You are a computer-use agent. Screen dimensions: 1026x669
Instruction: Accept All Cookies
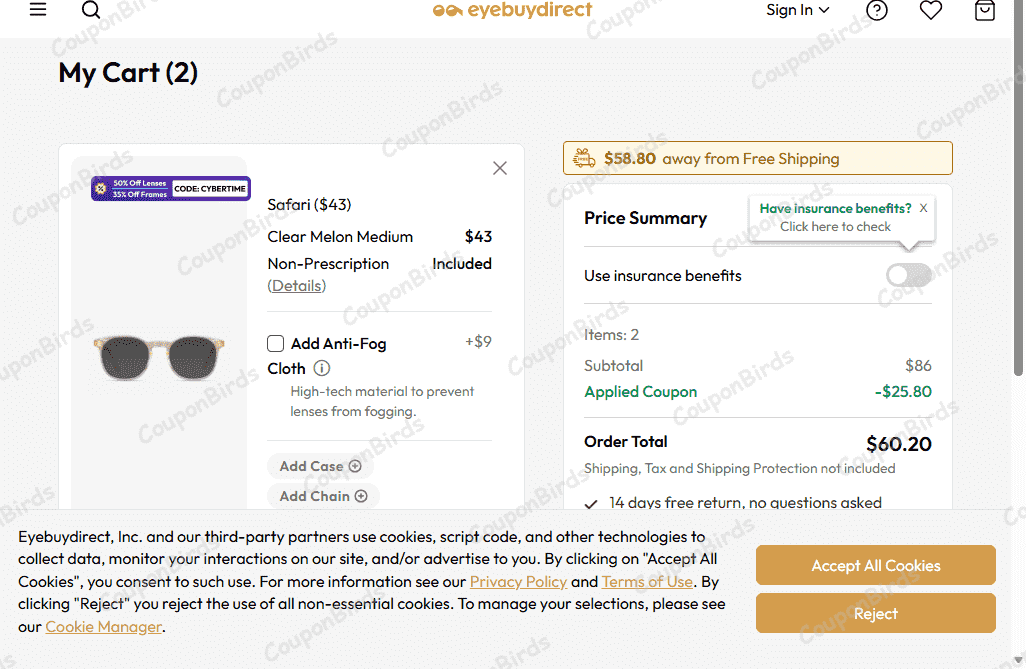point(875,565)
